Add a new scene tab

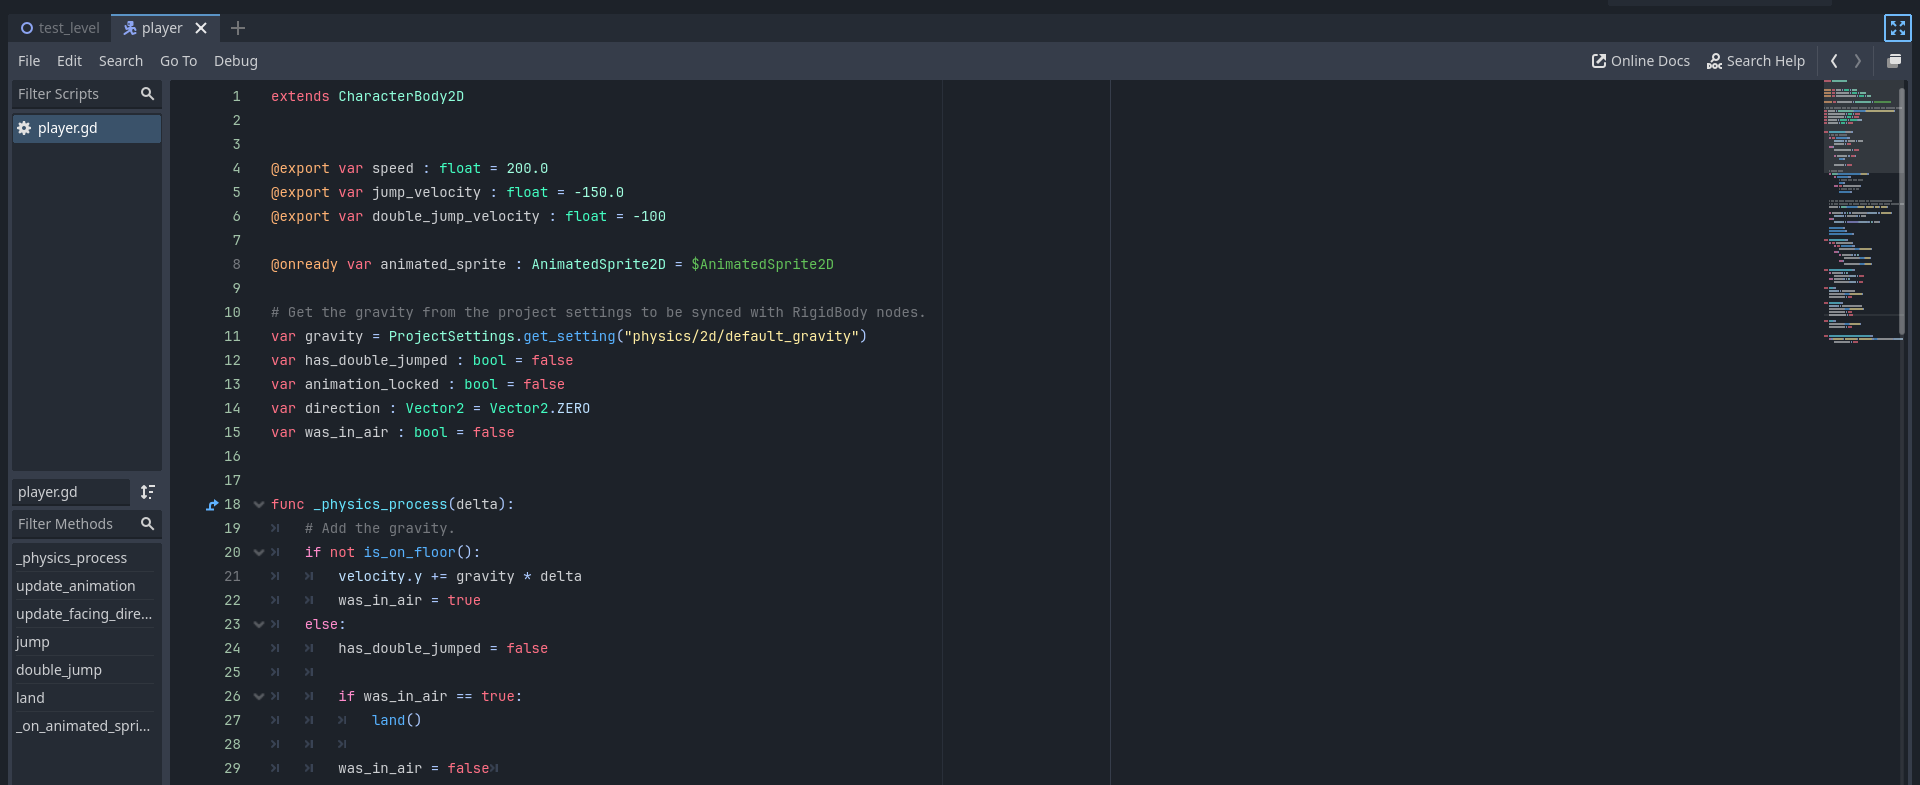point(238,28)
